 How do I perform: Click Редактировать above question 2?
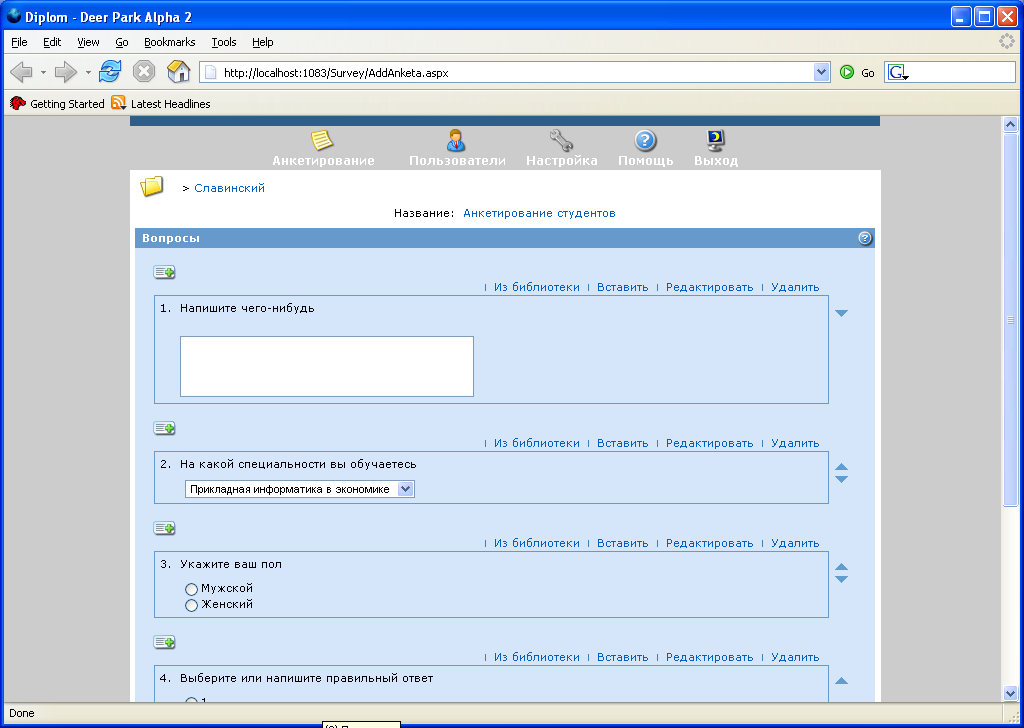point(710,443)
